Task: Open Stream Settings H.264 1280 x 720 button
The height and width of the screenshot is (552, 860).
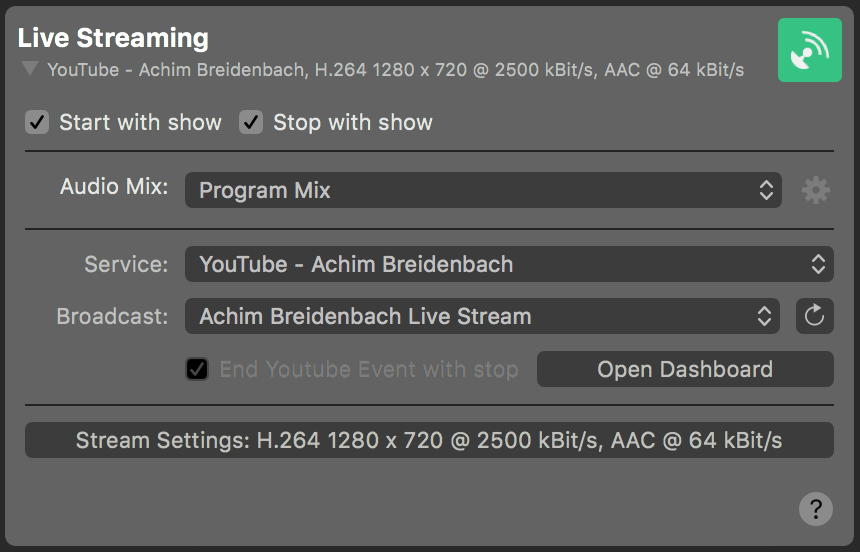Action: point(429,440)
